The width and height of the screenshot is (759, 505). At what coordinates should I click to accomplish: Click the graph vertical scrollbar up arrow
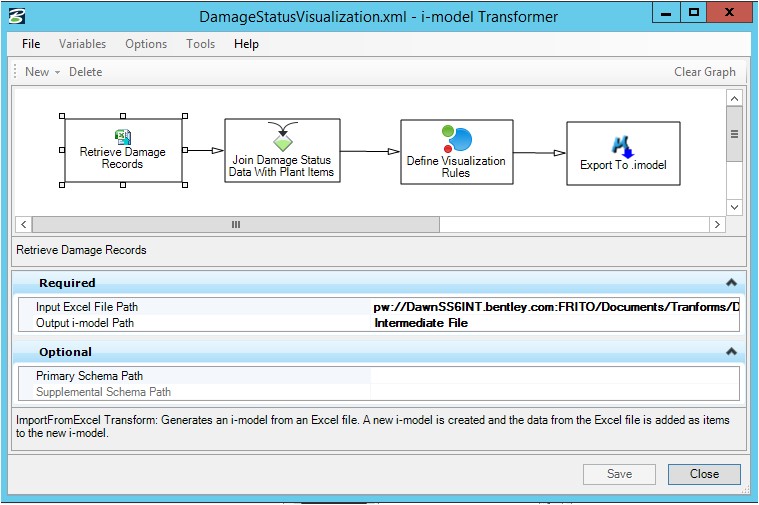pyautogui.click(x=734, y=99)
